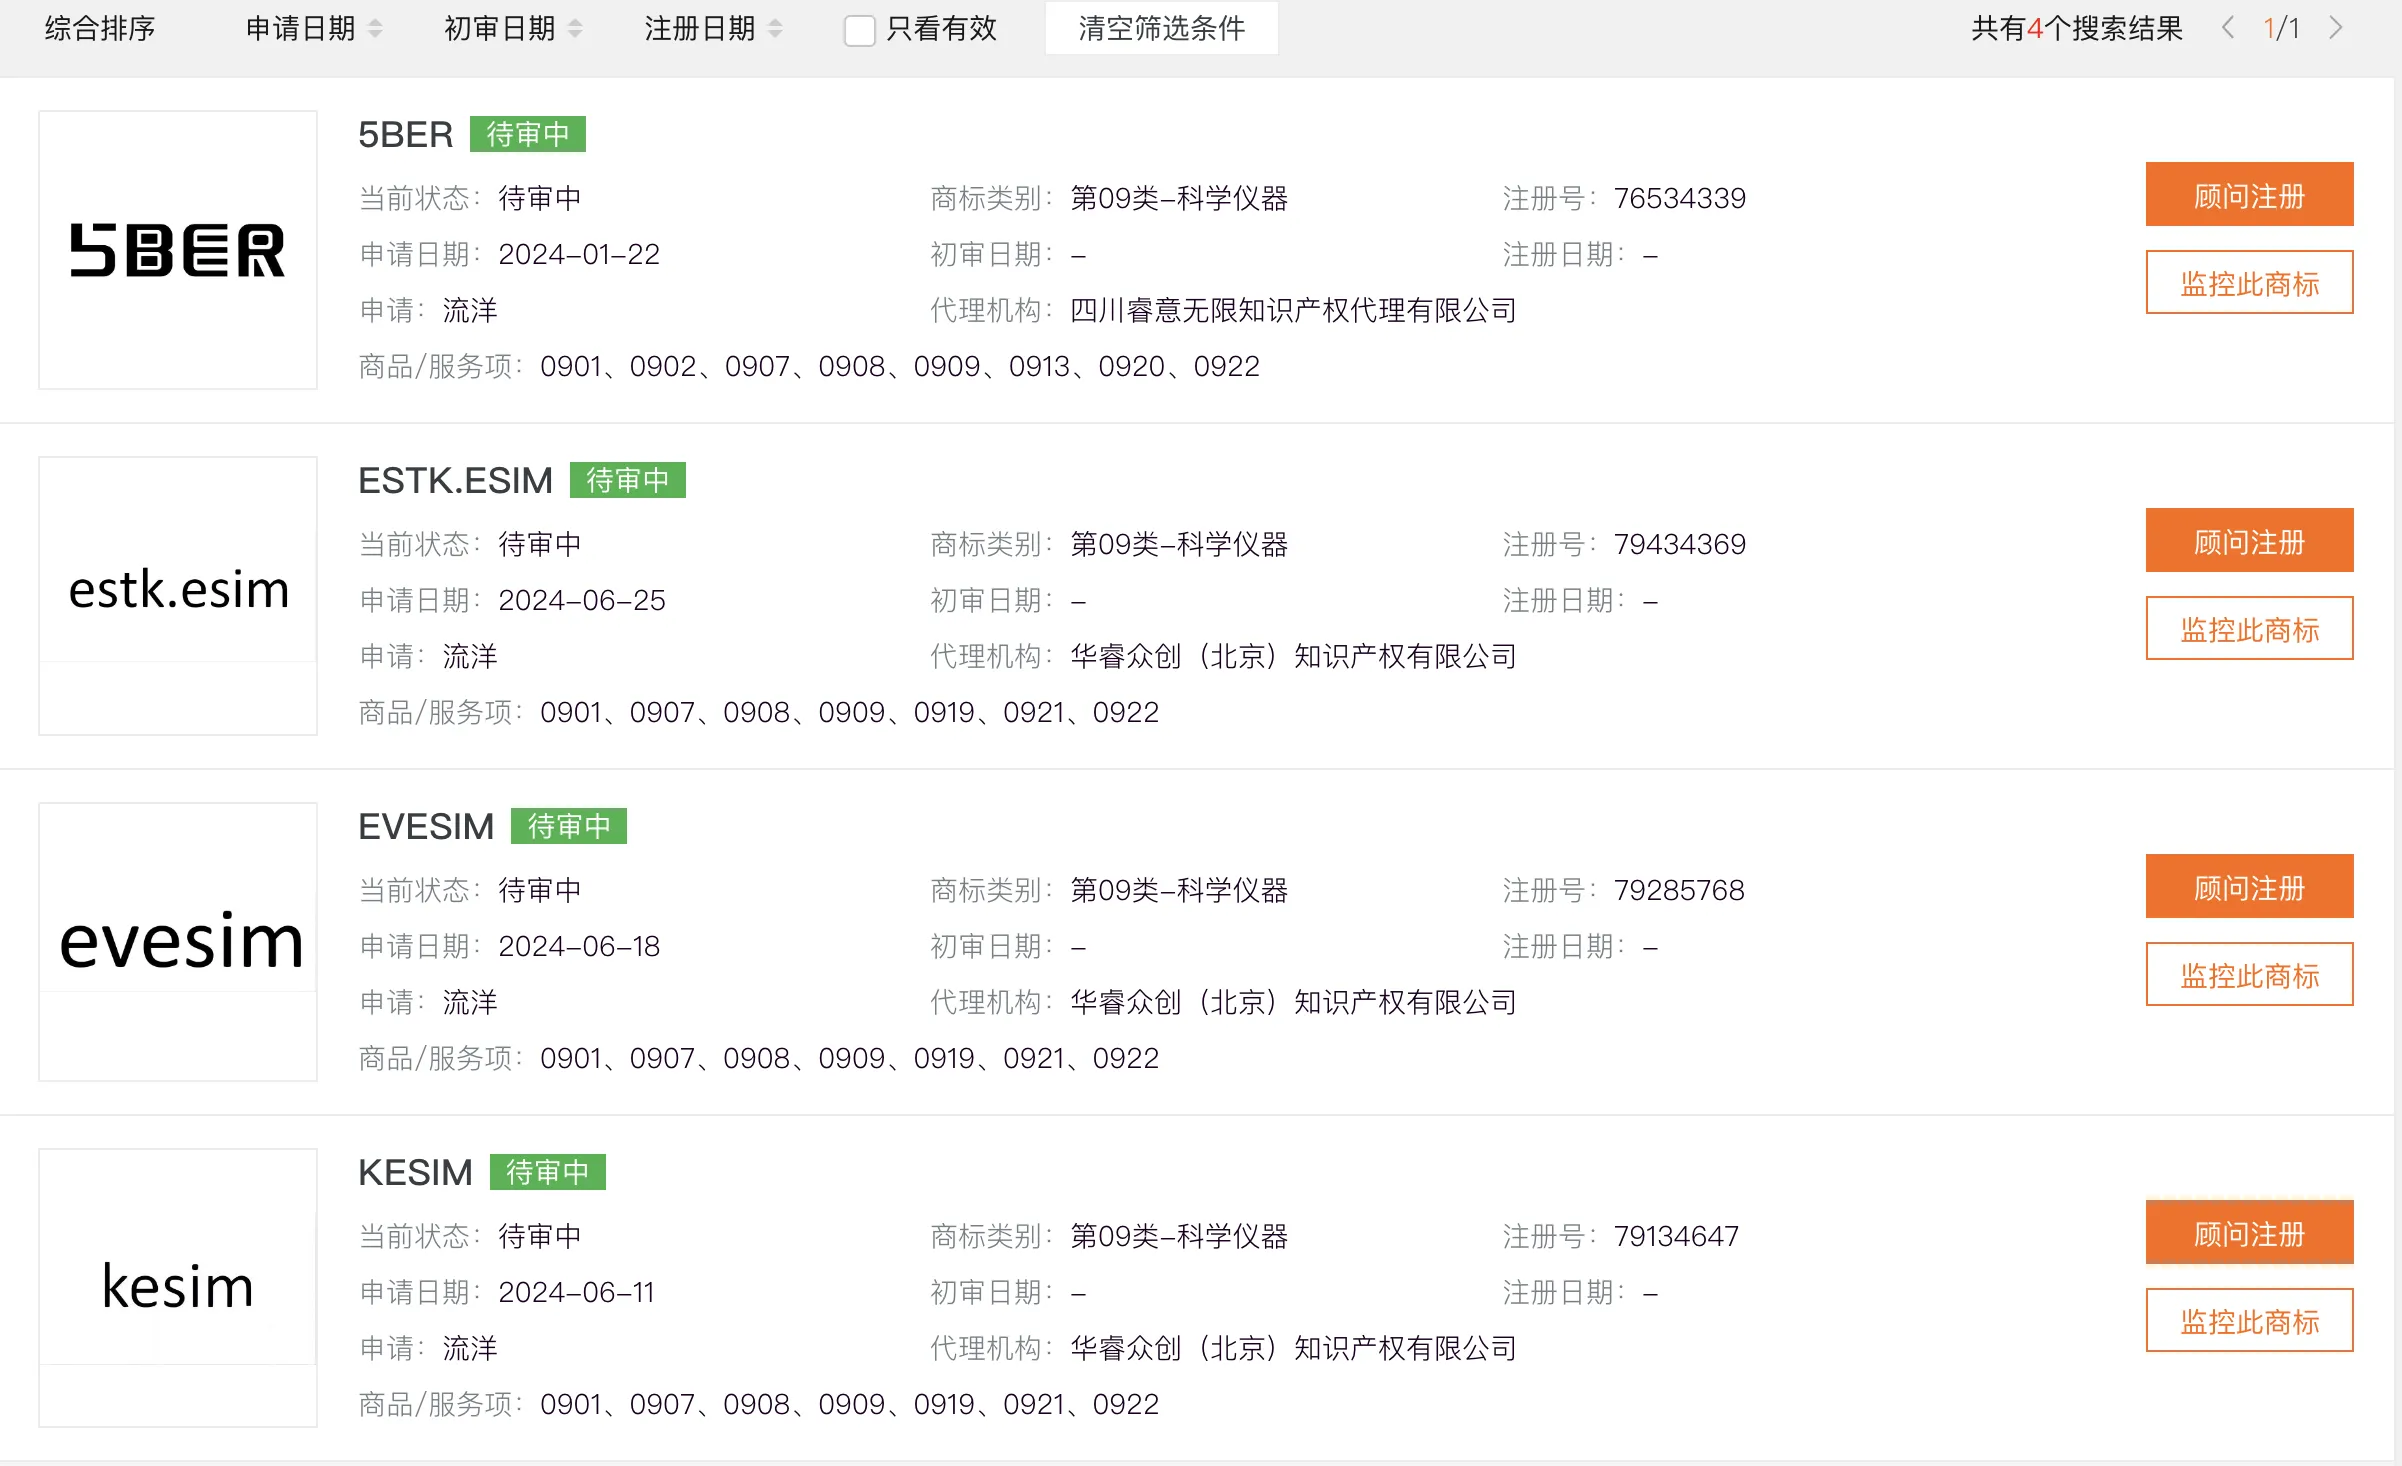The image size is (2402, 1466).
Task: Click 待审中 status badge beside 5BER
Action: 527,134
